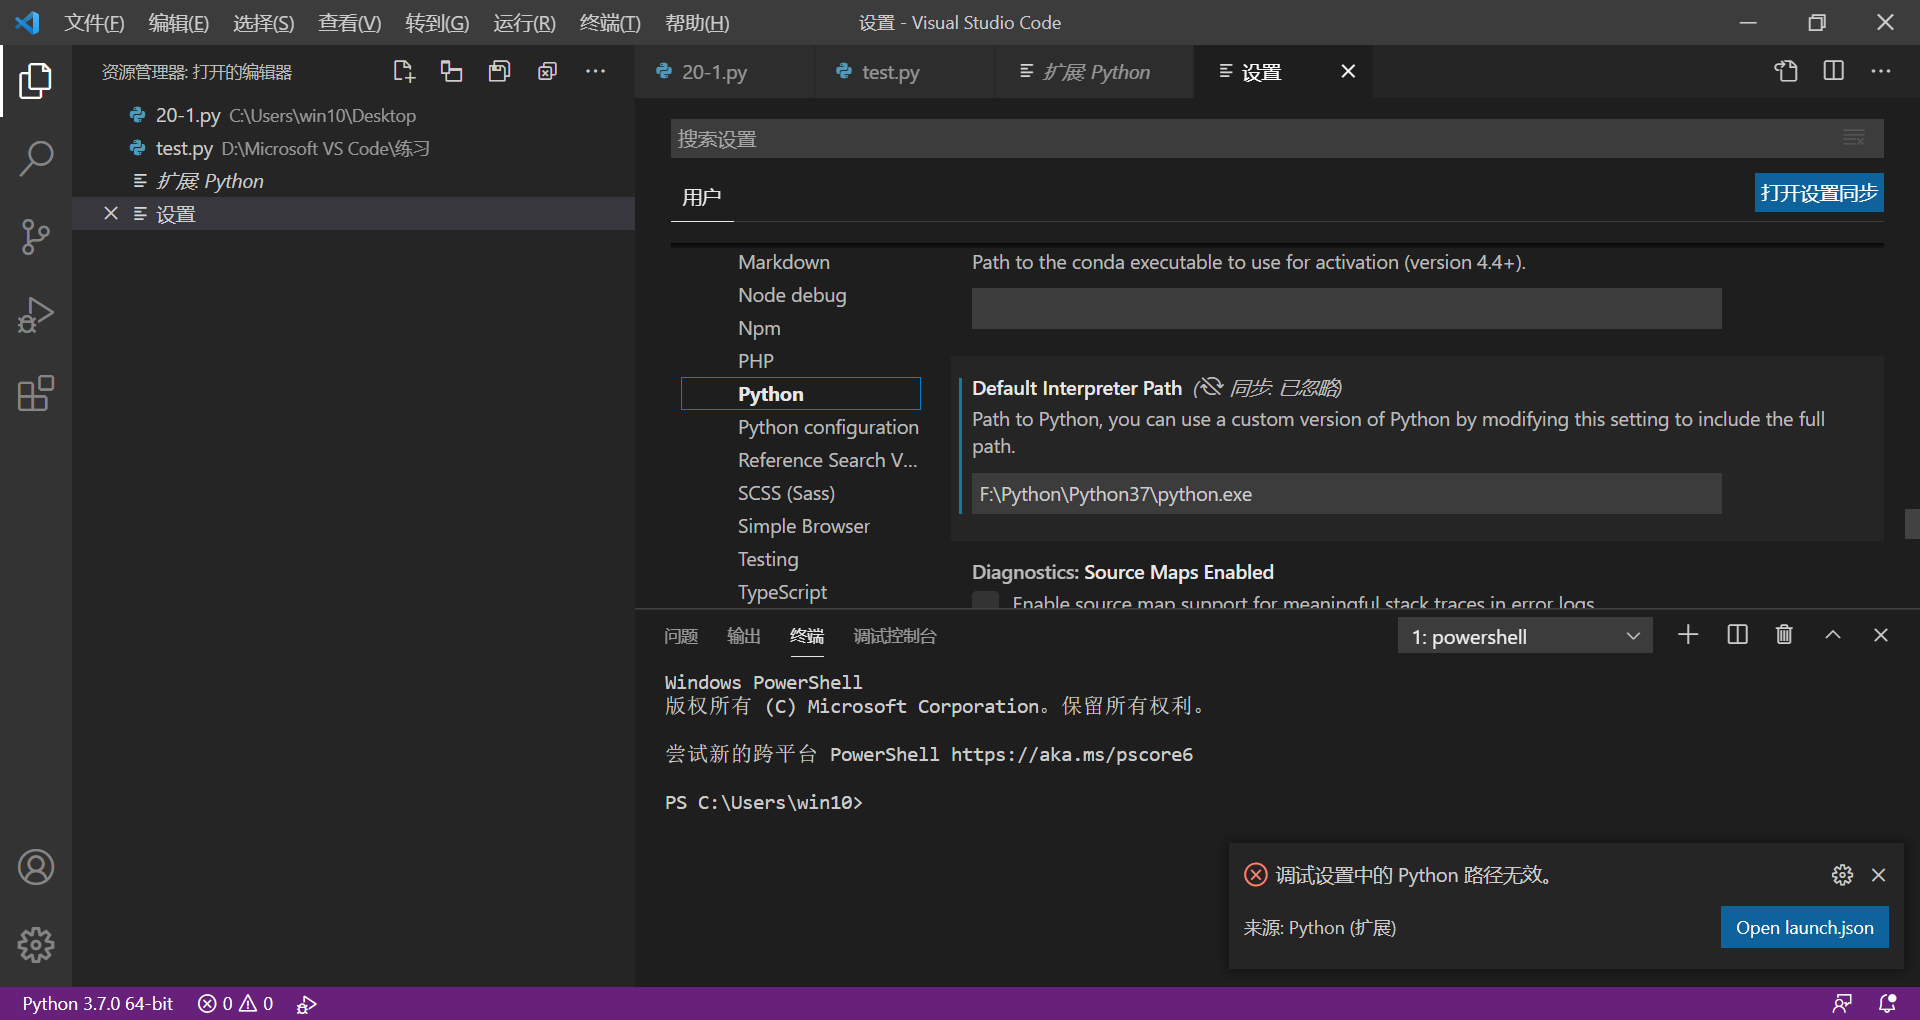Click the Open launch.json button
The height and width of the screenshot is (1020, 1920).
pos(1804,927)
